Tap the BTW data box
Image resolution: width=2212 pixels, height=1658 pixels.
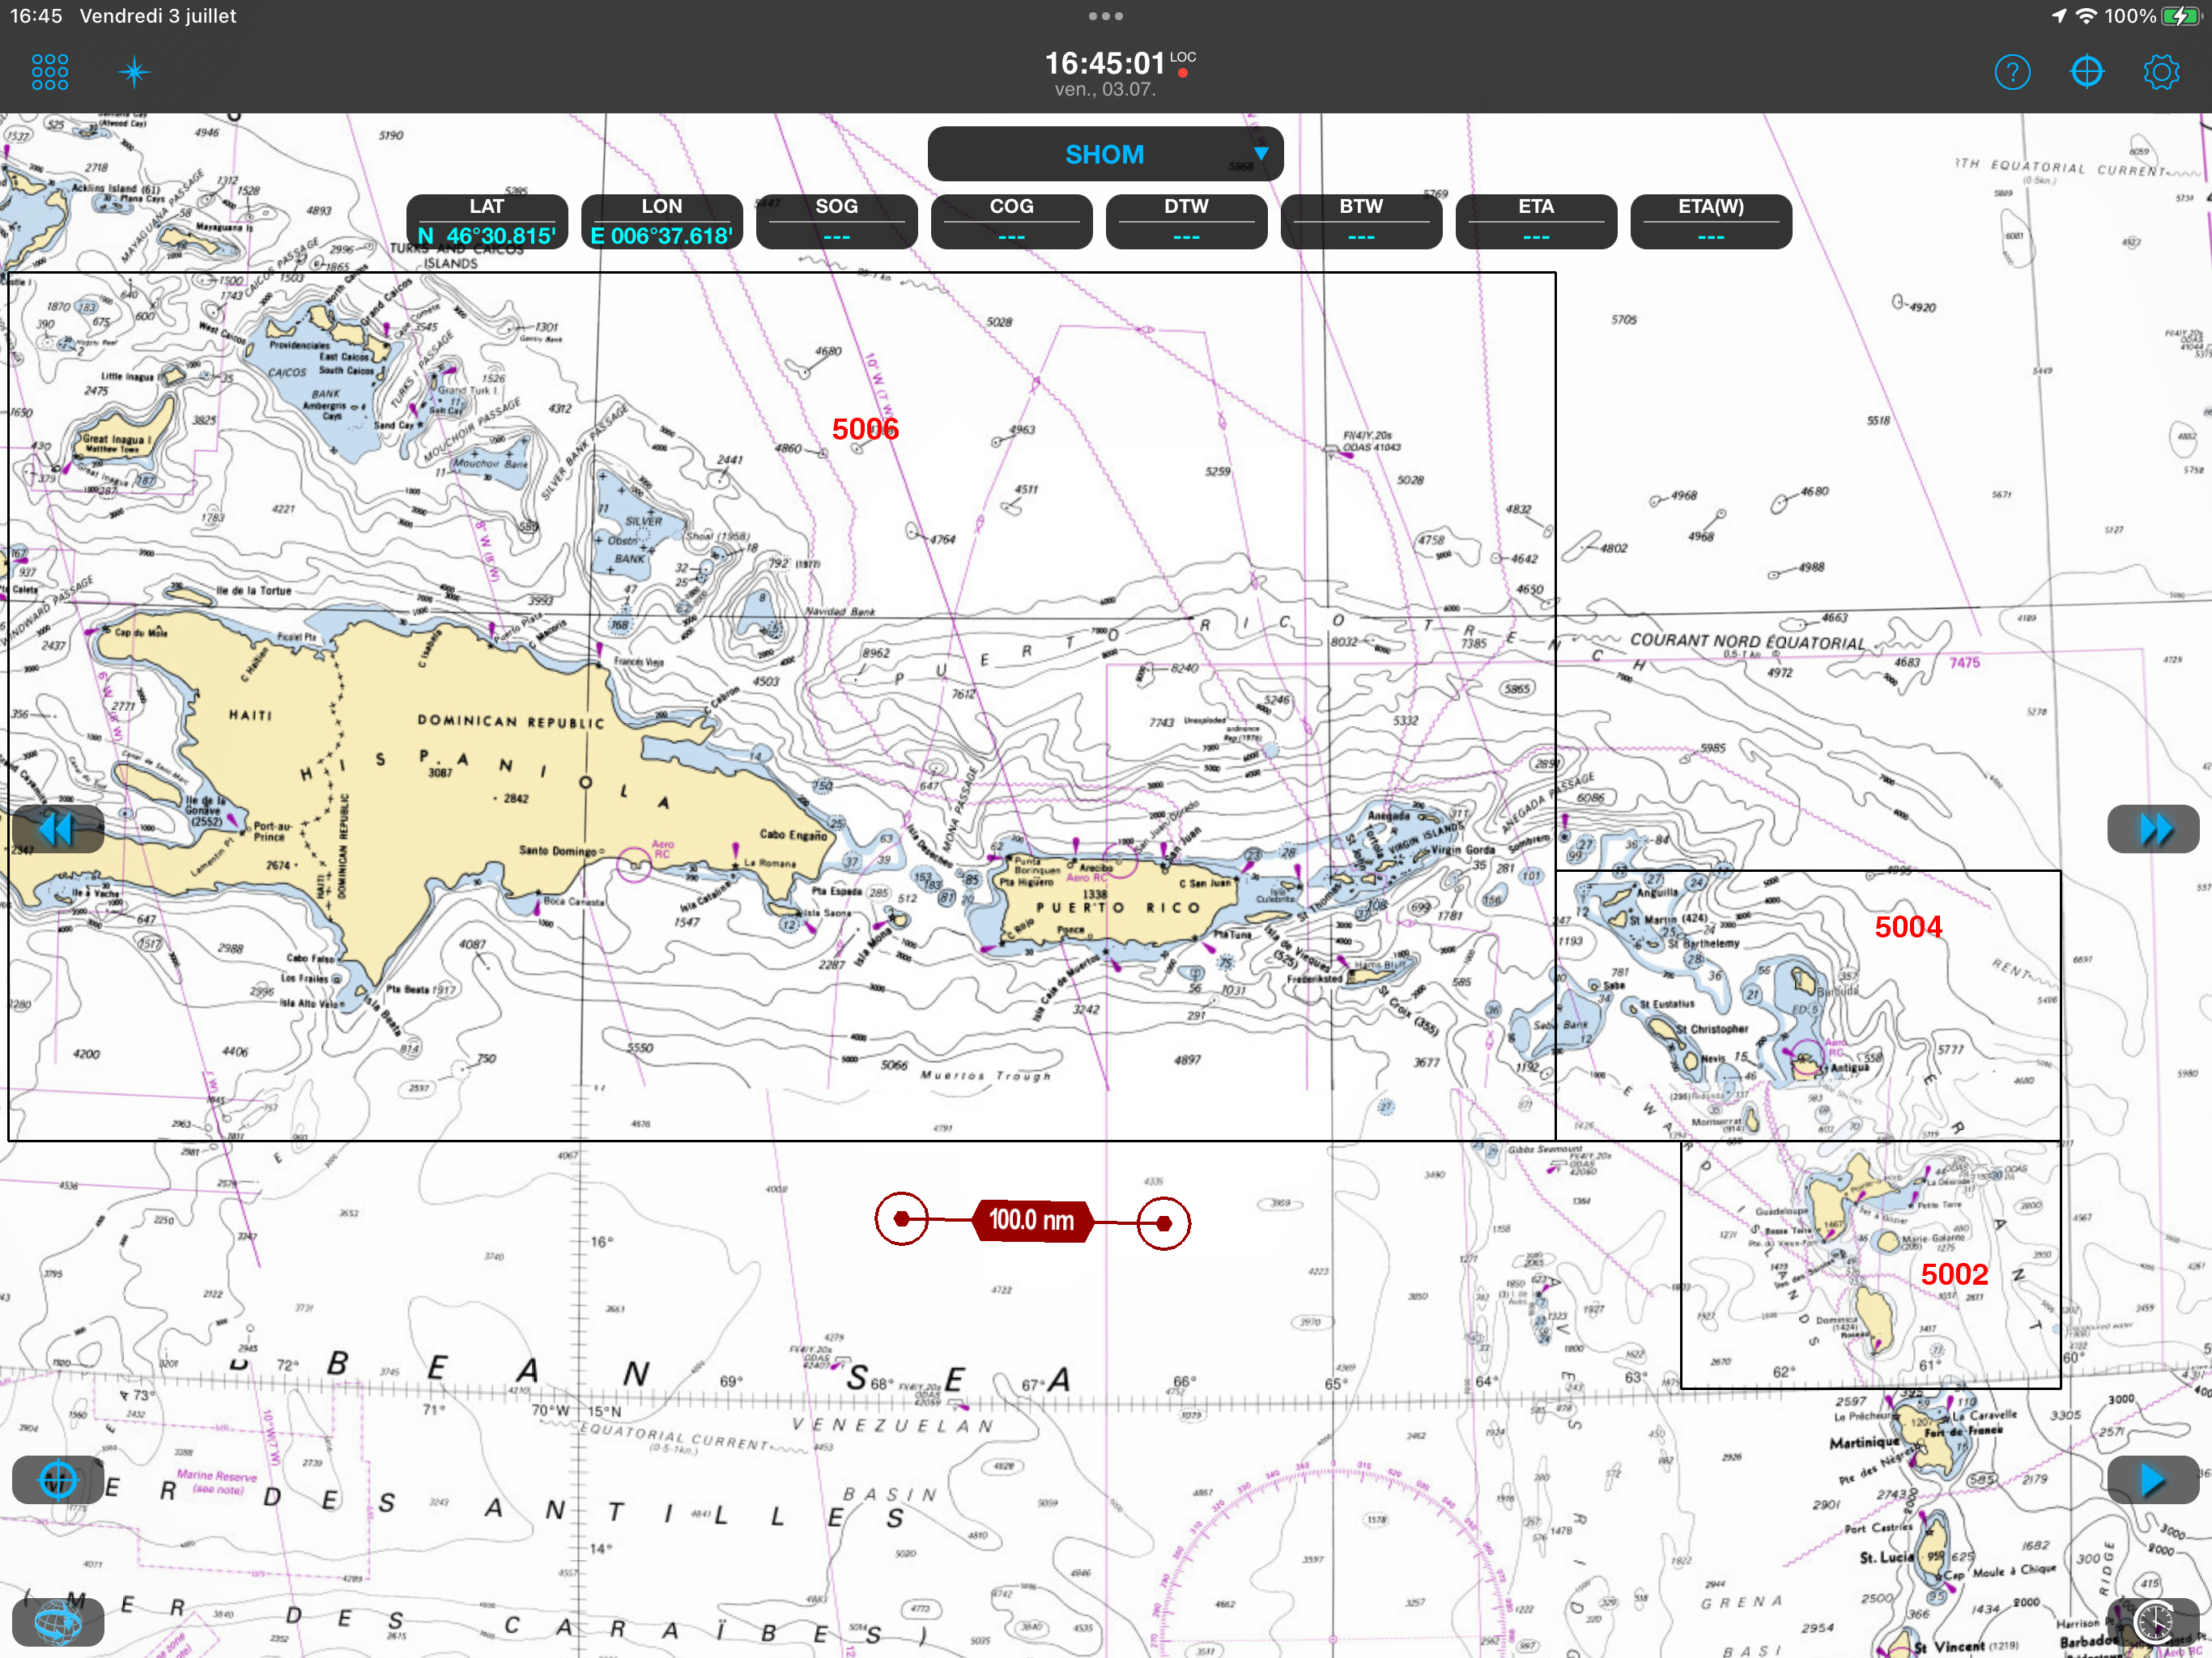pos(1362,221)
